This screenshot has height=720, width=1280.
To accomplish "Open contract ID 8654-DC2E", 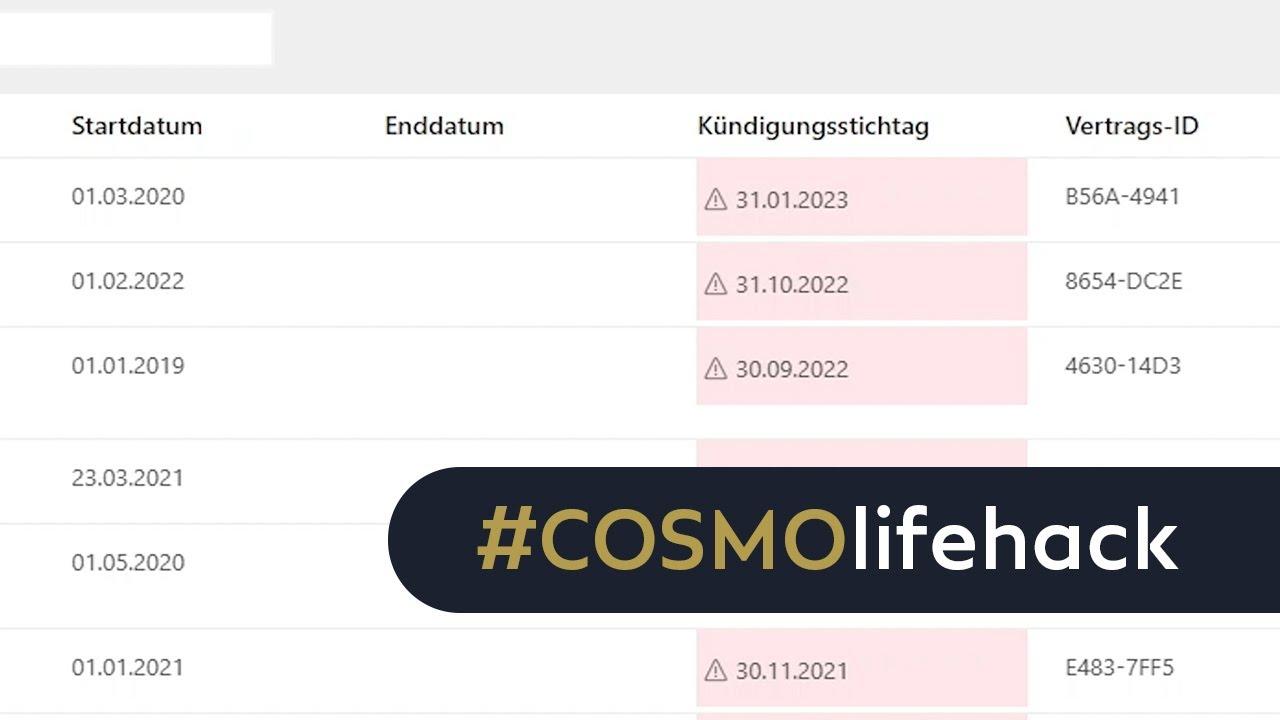I will (x=1124, y=281).
